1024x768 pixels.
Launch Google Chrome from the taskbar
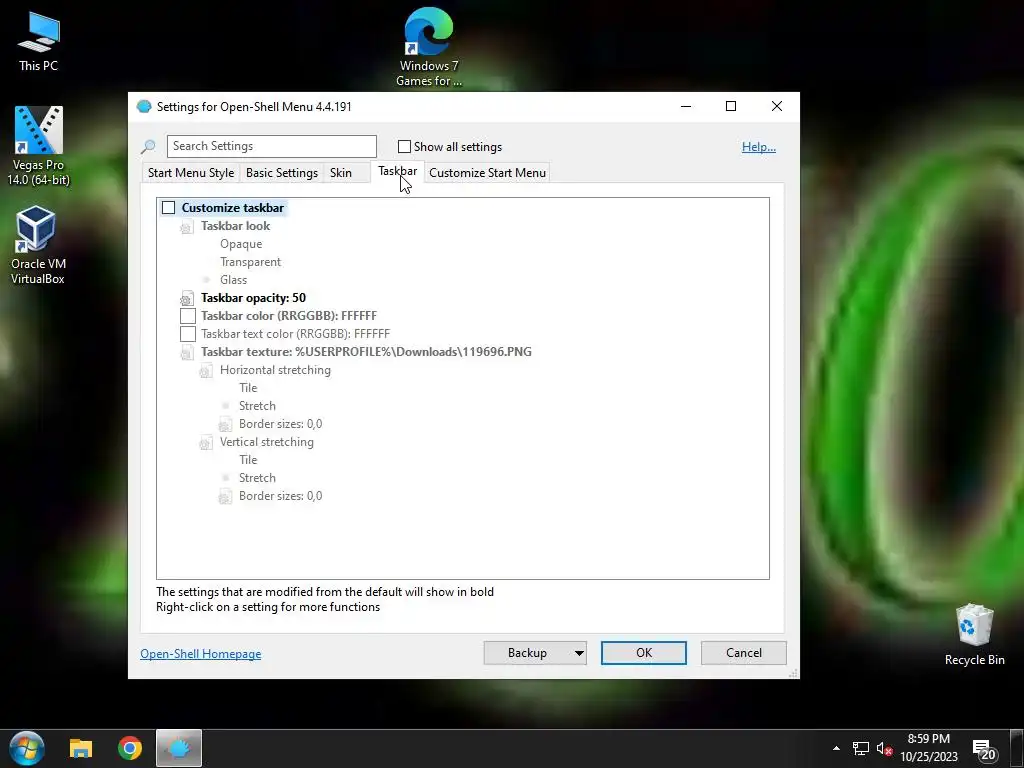[130, 748]
